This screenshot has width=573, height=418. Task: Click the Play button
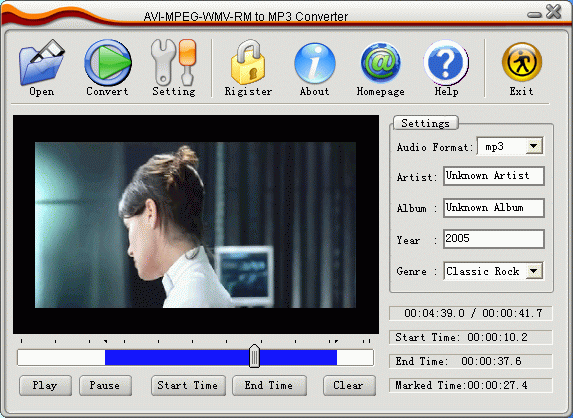coord(45,385)
